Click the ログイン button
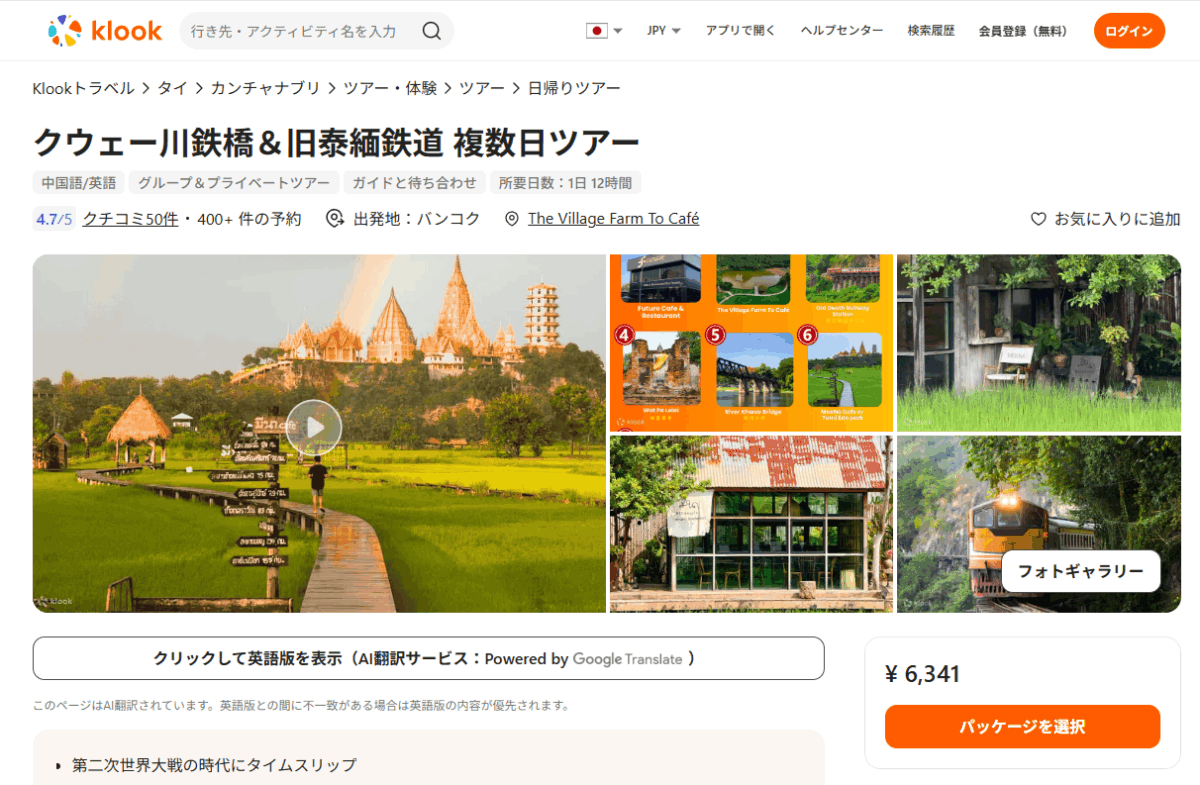The image size is (1200, 785). click(x=1129, y=31)
